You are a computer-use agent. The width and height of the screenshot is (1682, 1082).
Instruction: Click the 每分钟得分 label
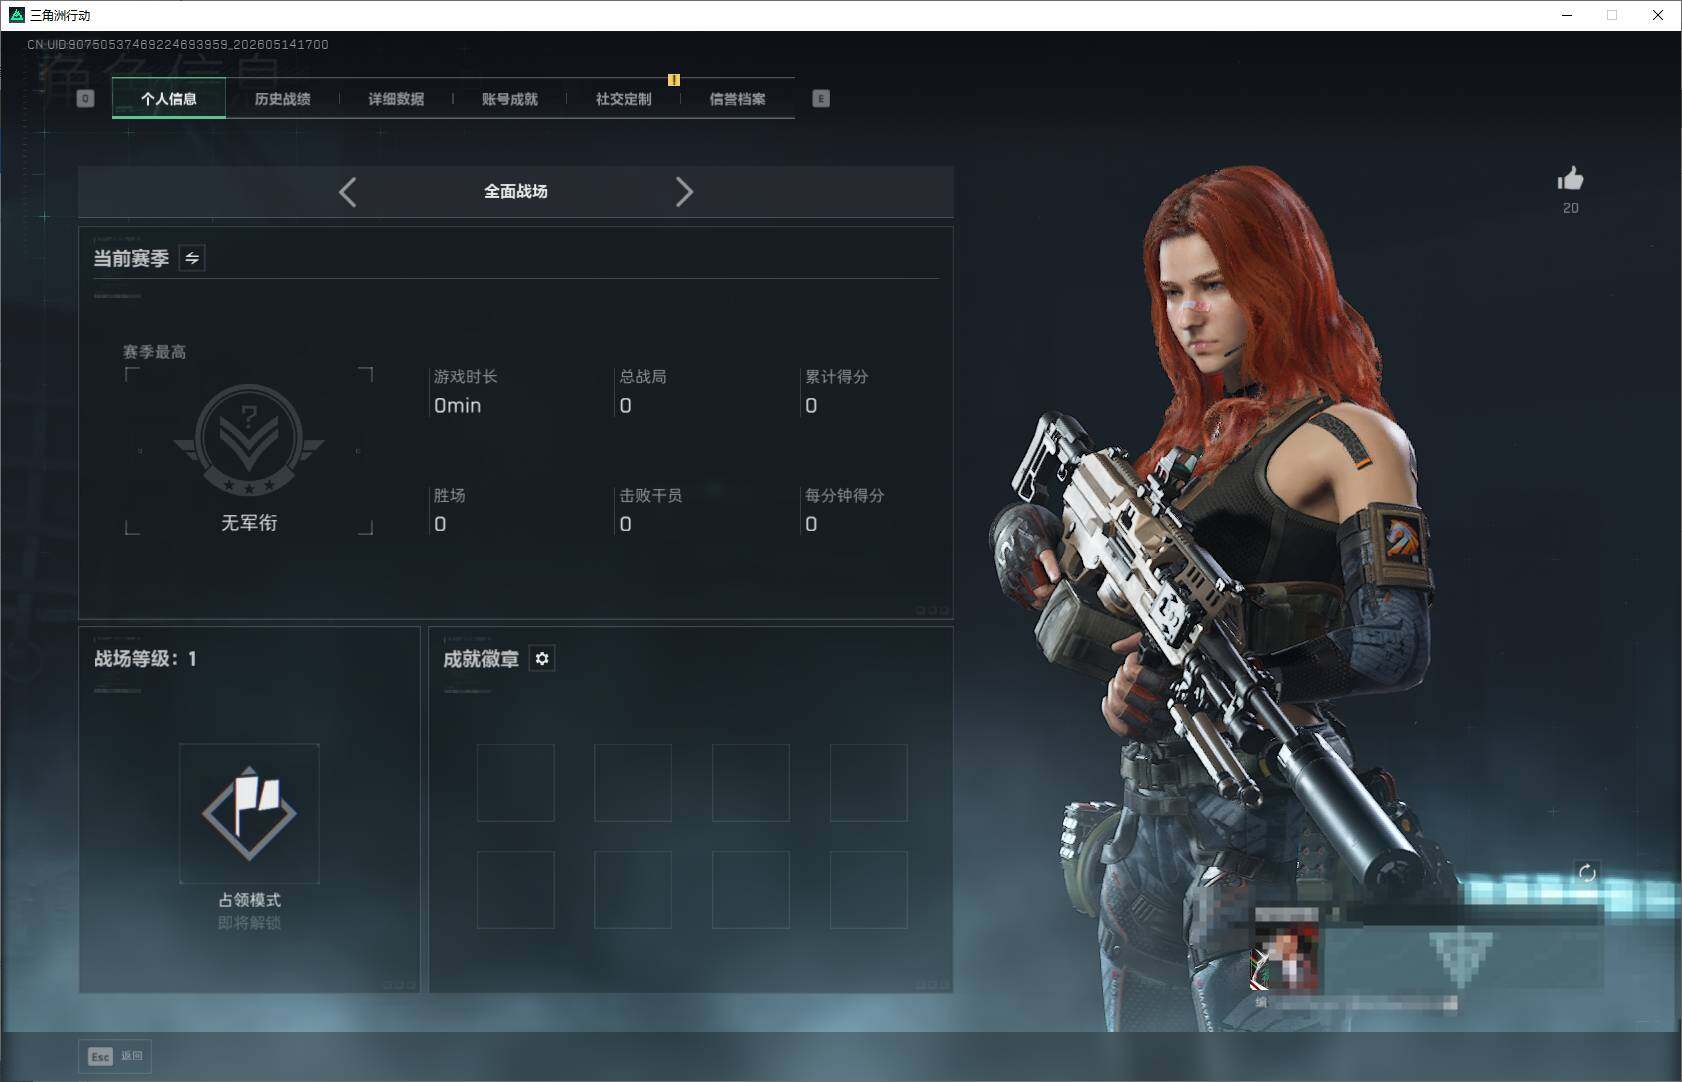(x=845, y=495)
